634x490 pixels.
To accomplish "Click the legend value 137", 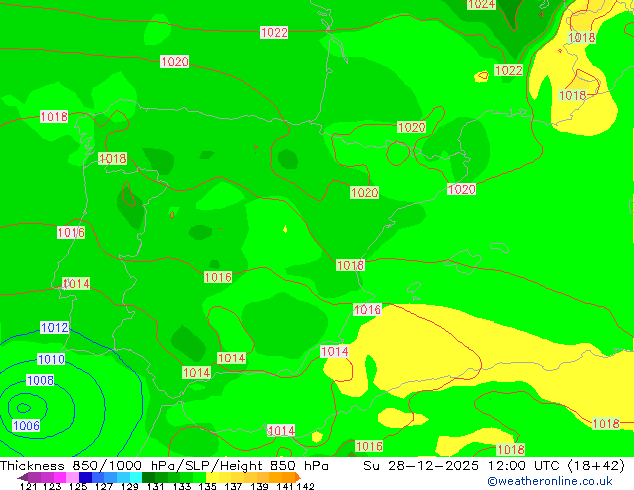I will click(x=233, y=486).
